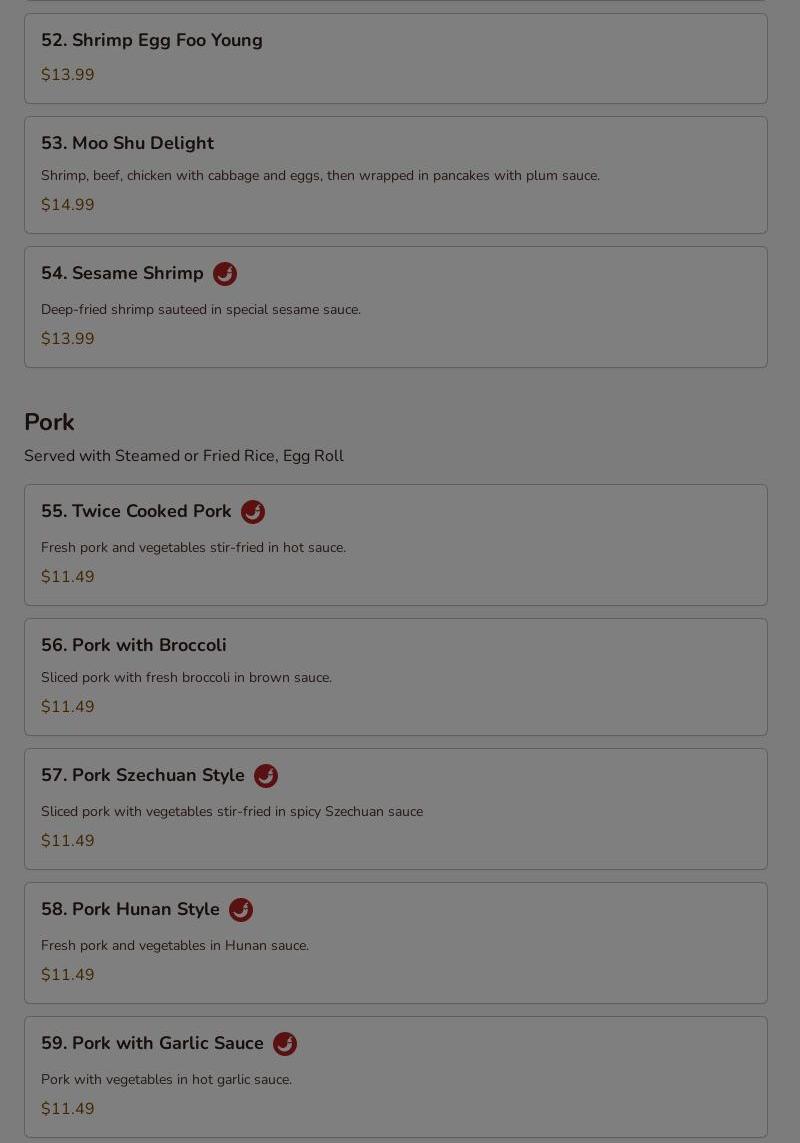Click the Moo Shu Delight description text
This screenshot has height=1143, width=800.
point(320,176)
